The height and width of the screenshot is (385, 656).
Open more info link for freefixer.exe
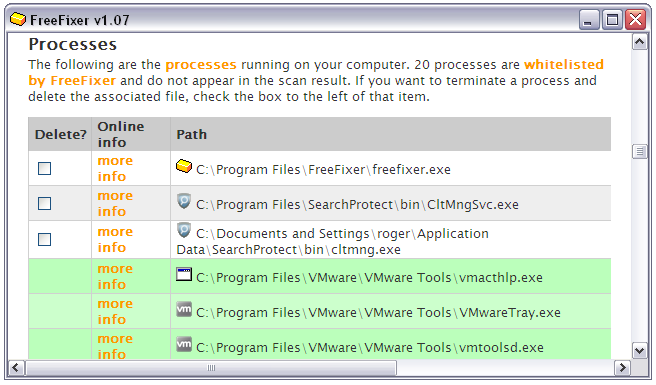[x=115, y=169]
